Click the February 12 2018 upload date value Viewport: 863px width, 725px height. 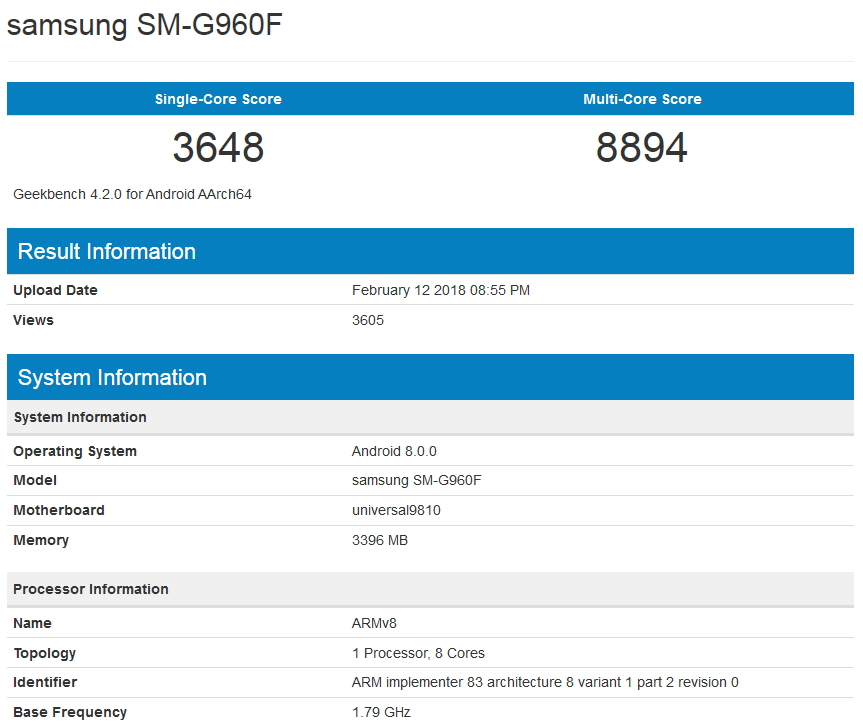(441, 290)
